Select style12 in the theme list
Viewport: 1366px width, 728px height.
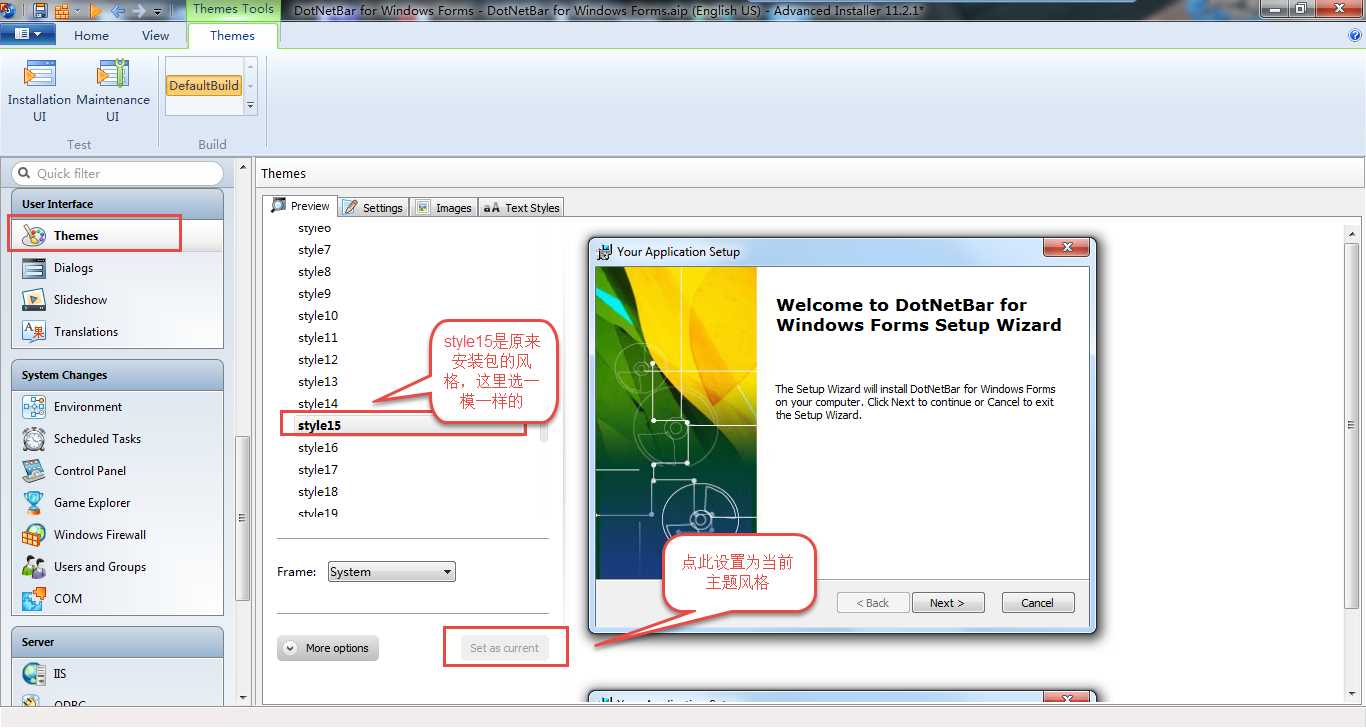click(318, 360)
